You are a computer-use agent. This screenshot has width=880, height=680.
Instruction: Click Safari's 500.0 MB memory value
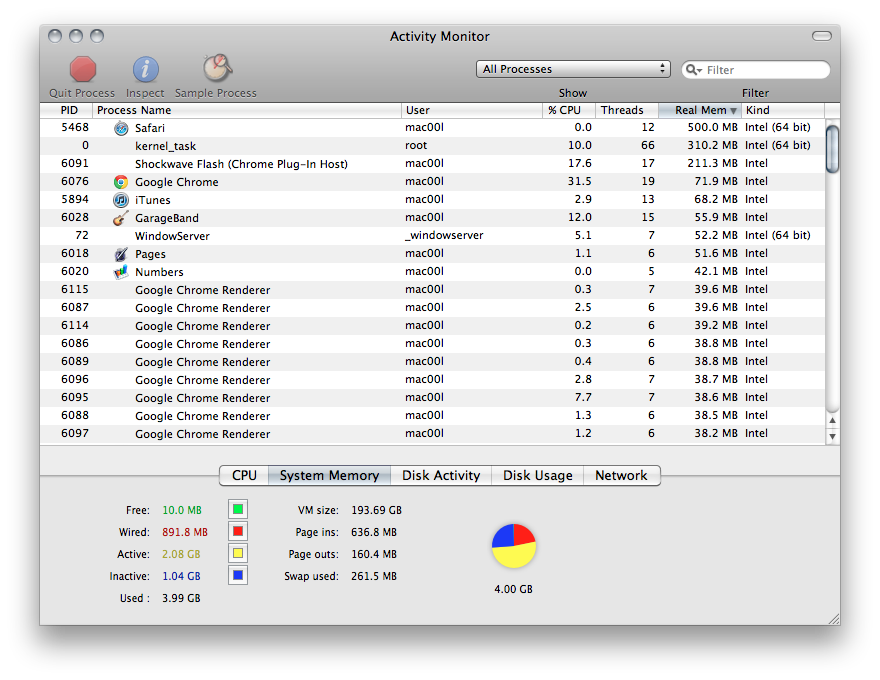click(712, 127)
